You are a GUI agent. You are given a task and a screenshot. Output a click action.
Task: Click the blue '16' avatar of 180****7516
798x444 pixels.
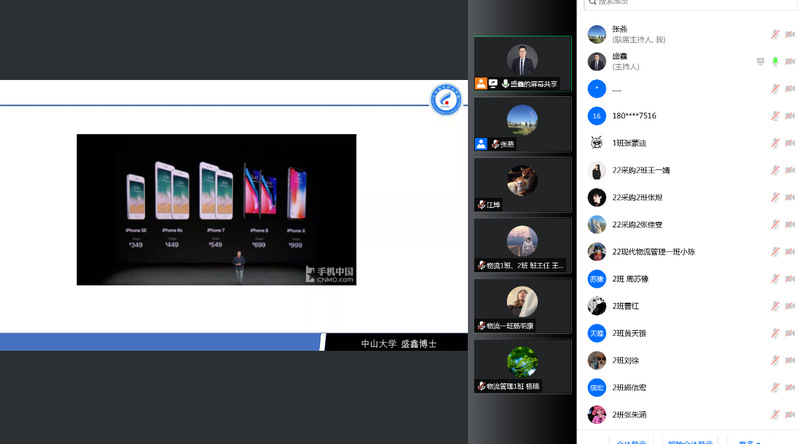pos(596,116)
